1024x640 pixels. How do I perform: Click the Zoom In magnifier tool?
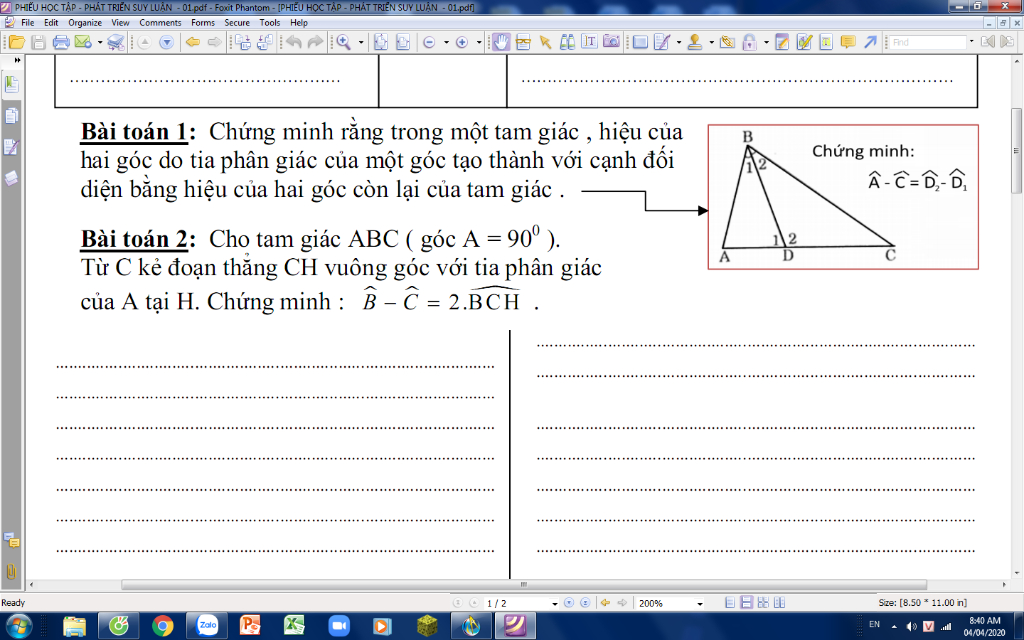tap(343, 42)
